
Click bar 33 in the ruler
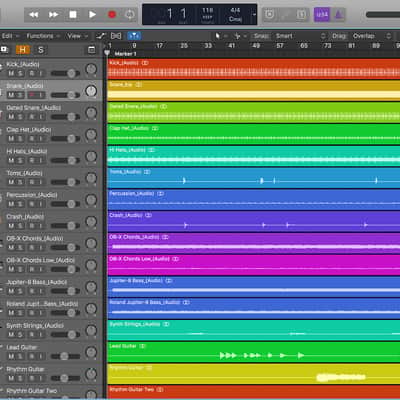point(208,46)
